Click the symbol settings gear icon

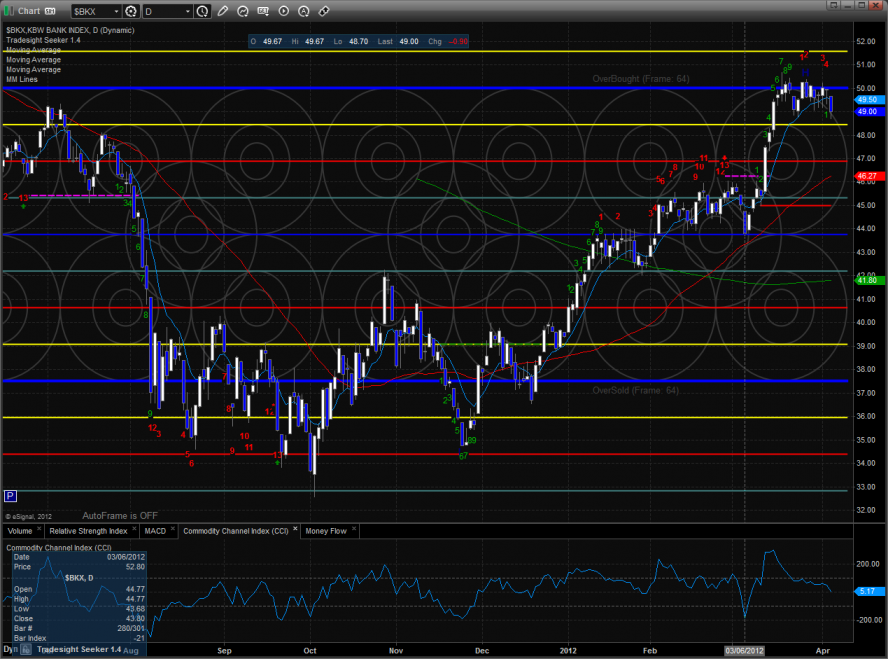point(129,12)
